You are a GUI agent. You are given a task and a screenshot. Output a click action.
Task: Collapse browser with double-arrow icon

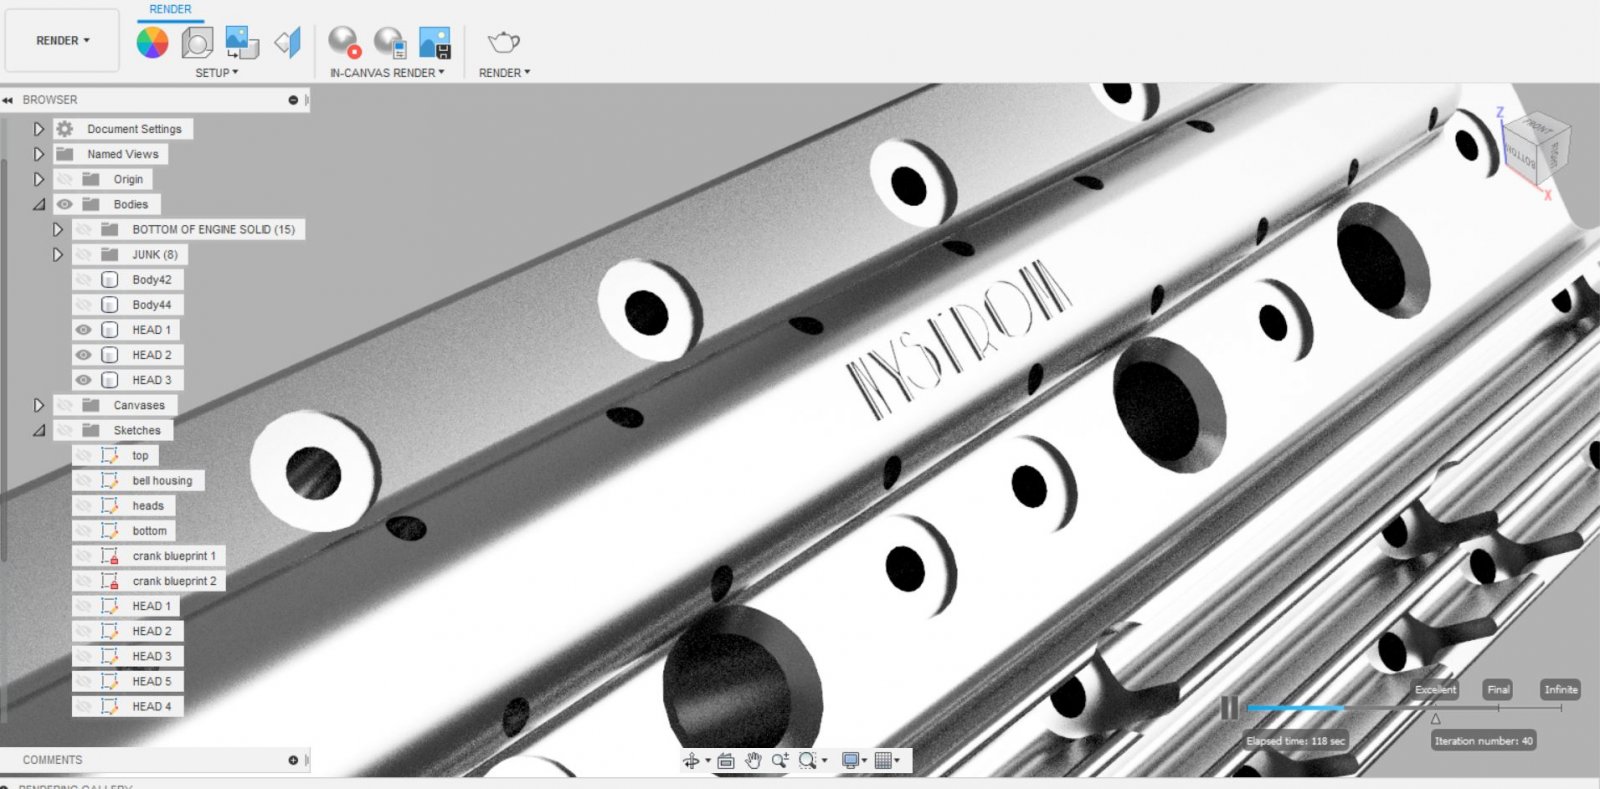[8, 100]
